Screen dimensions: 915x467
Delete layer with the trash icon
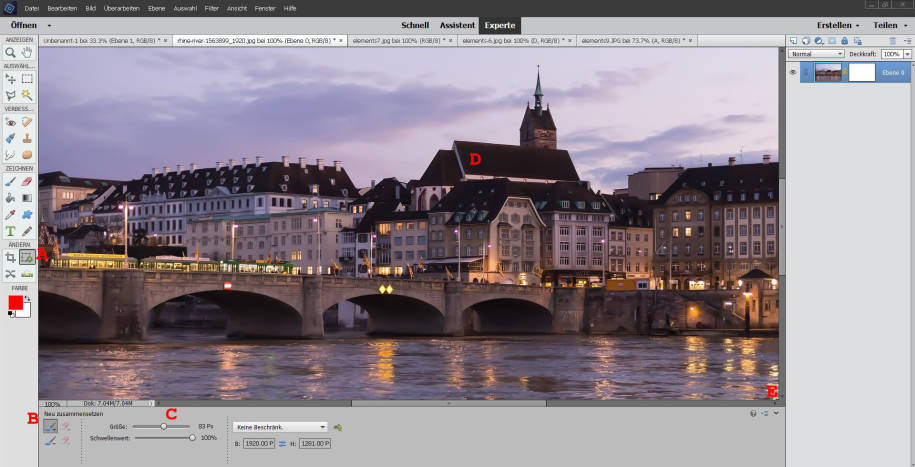[x=893, y=41]
